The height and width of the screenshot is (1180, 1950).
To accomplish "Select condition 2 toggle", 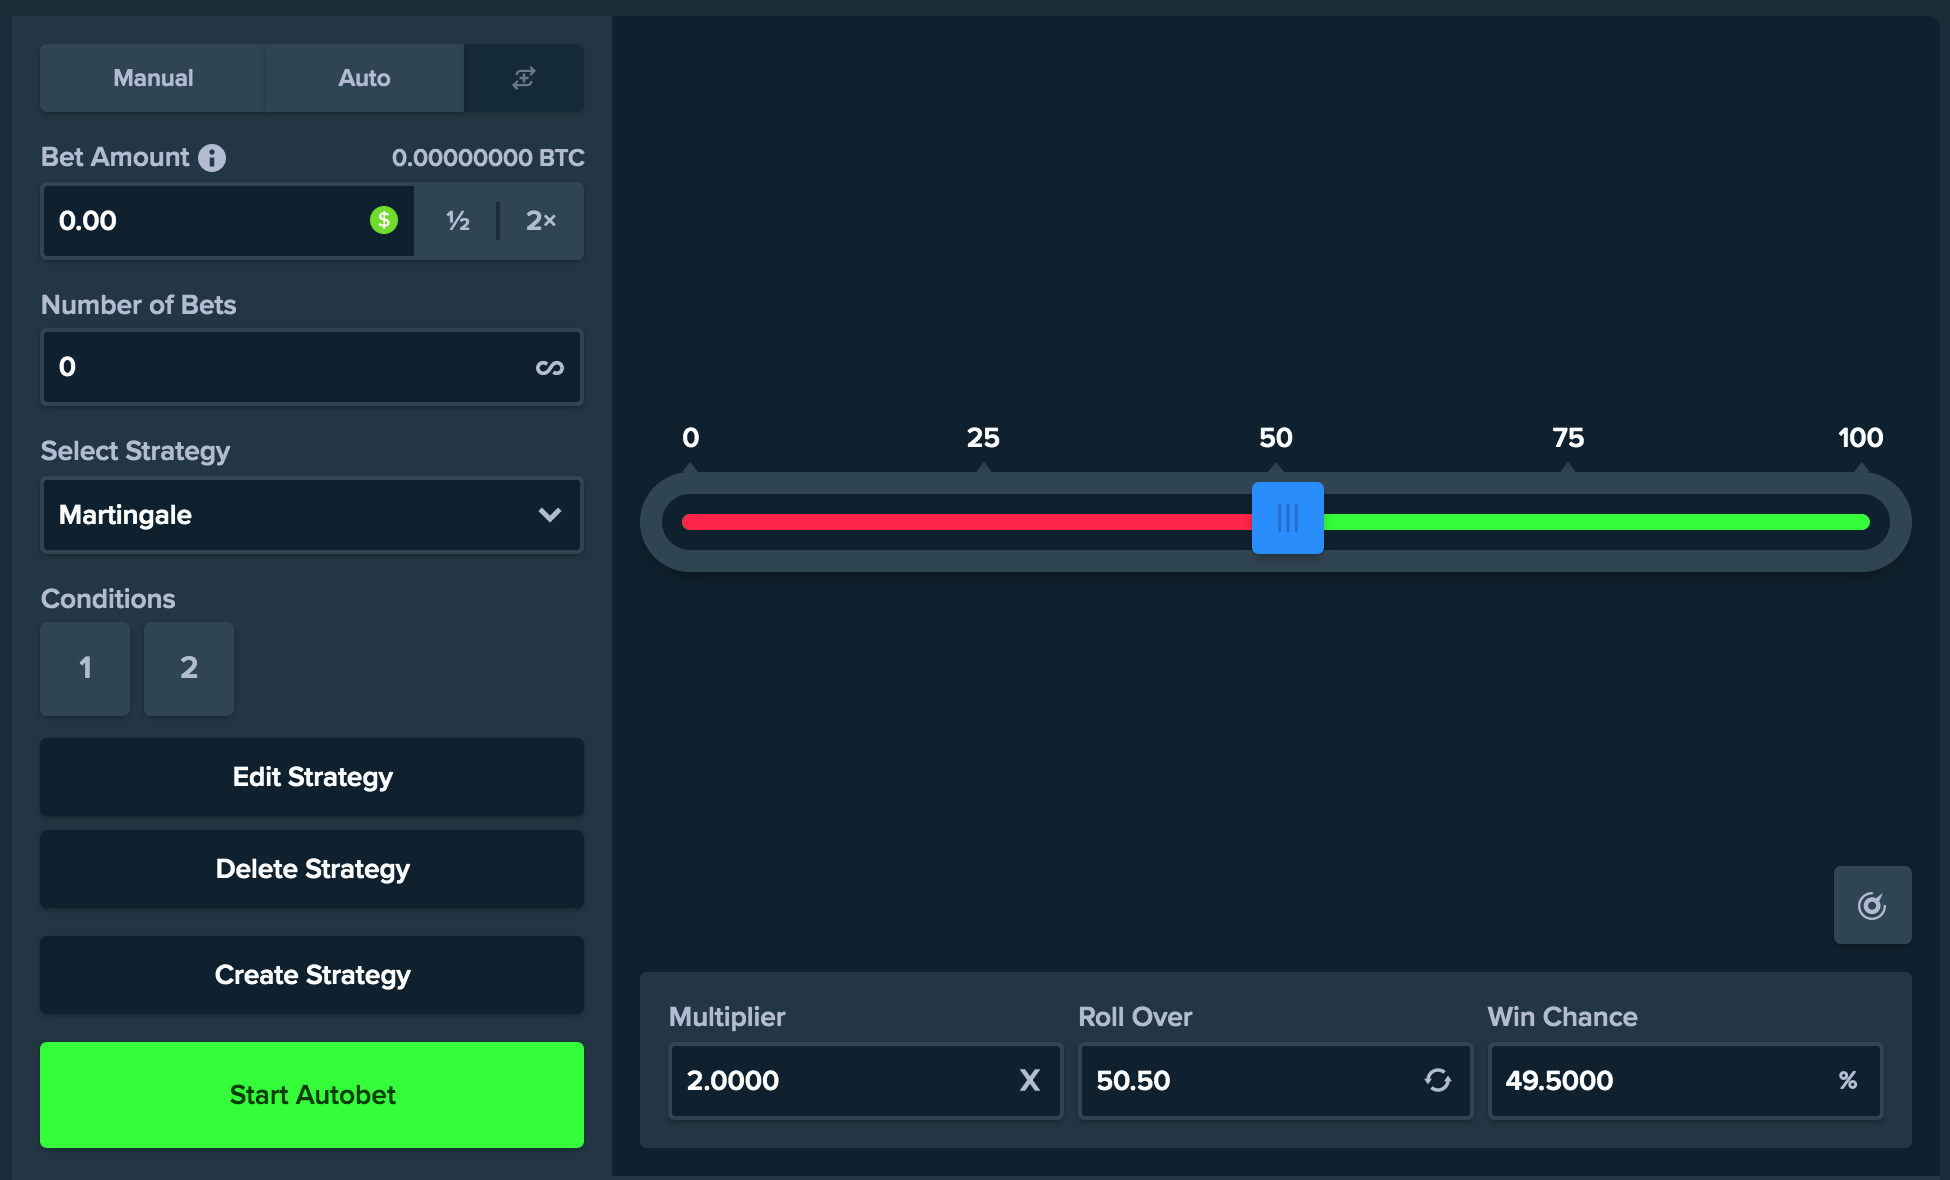I will pyautogui.click(x=189, y=668).
